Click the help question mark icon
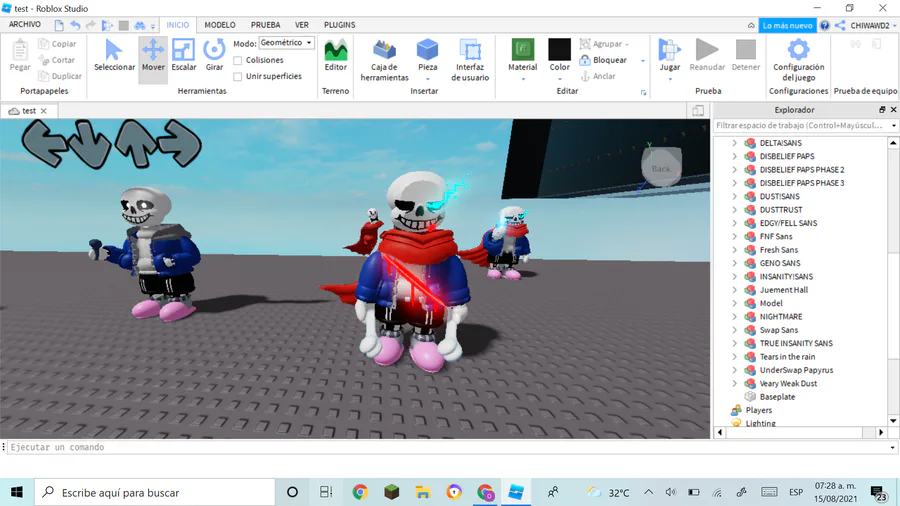900x506 pixels. (824, 25)
